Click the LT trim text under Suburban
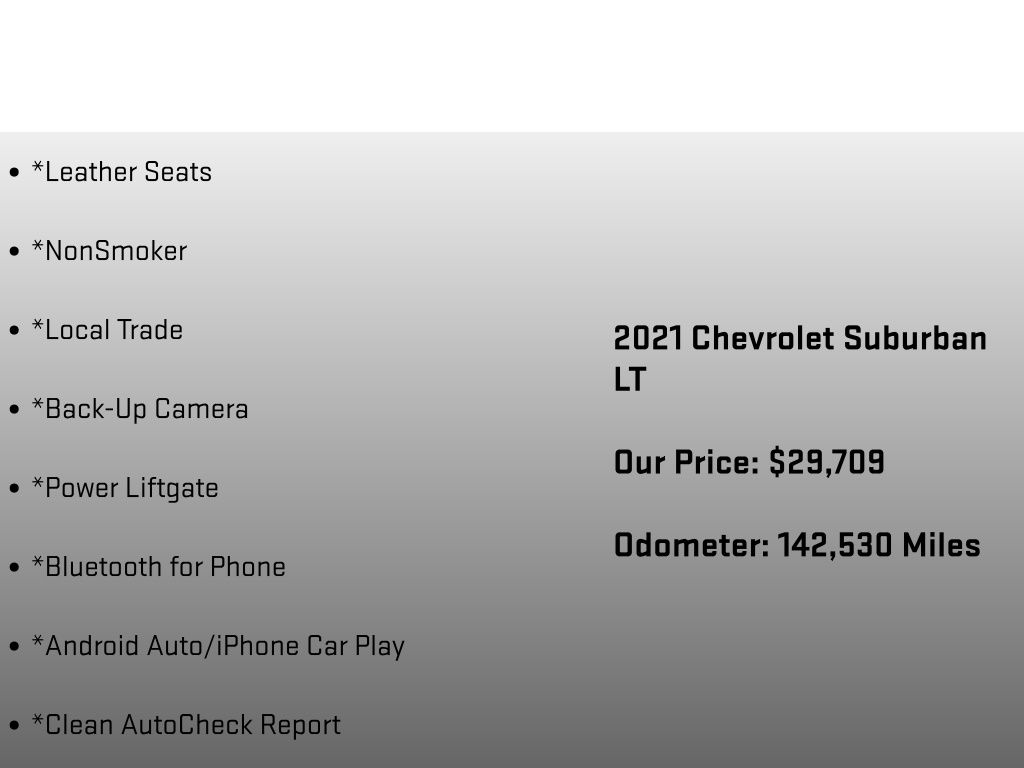Screen dimensions: 1024x768 [x=630, y=379]
